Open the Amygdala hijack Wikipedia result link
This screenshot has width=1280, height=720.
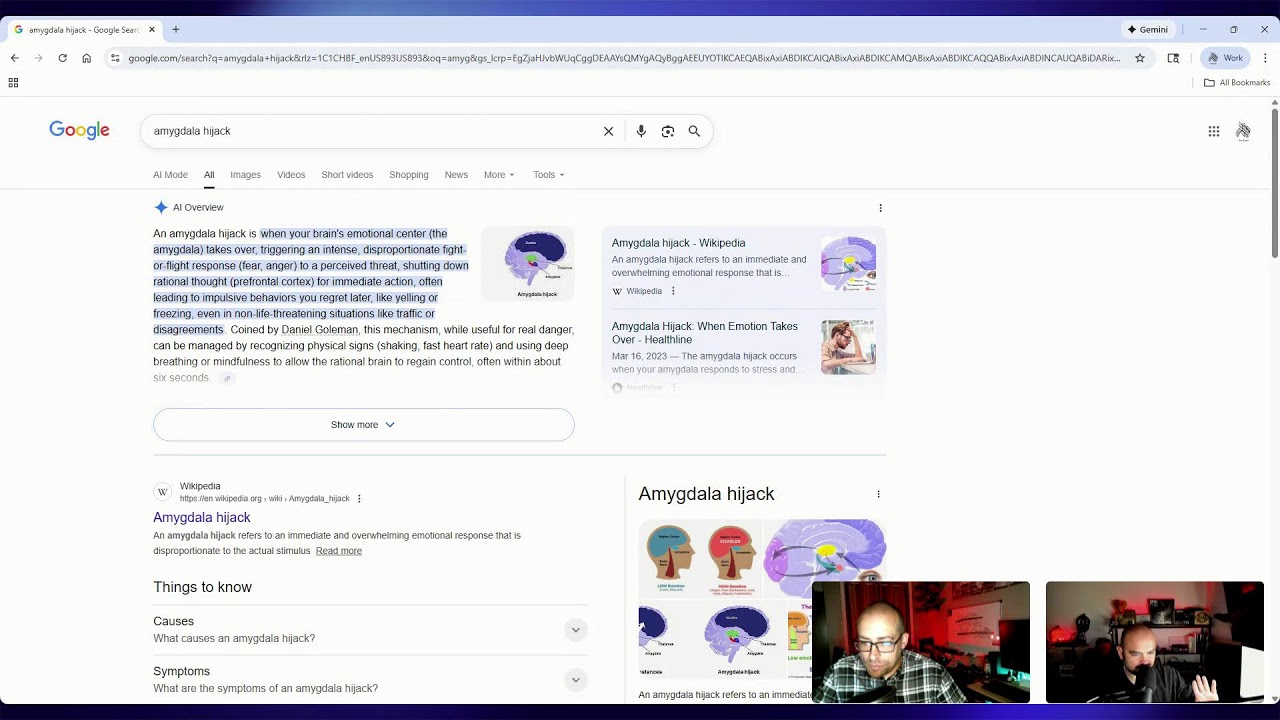(202, 517)
